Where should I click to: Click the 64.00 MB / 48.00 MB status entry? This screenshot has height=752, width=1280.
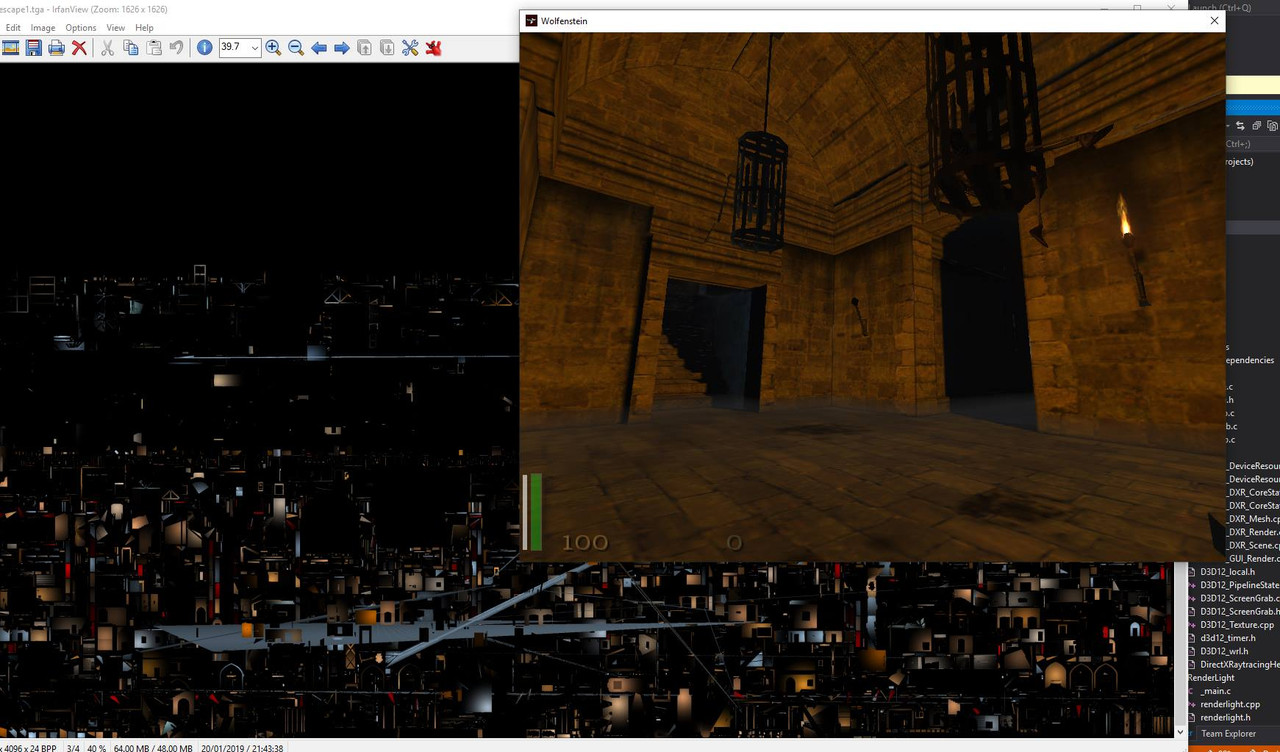tap(153, 748)
